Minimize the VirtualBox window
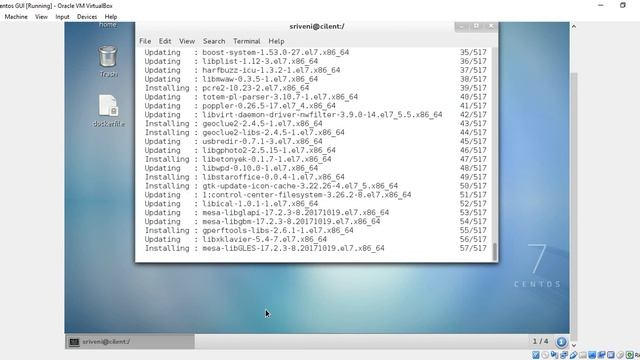 click(x=601, y=5)
